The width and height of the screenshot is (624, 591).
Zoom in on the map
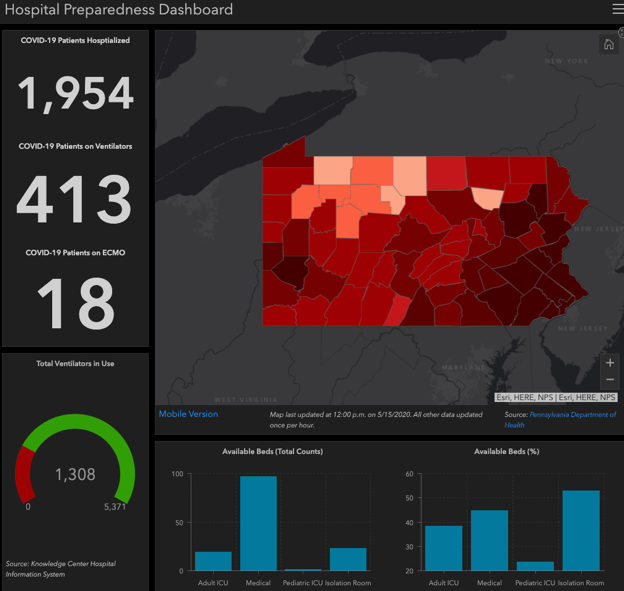coord(610,362)
